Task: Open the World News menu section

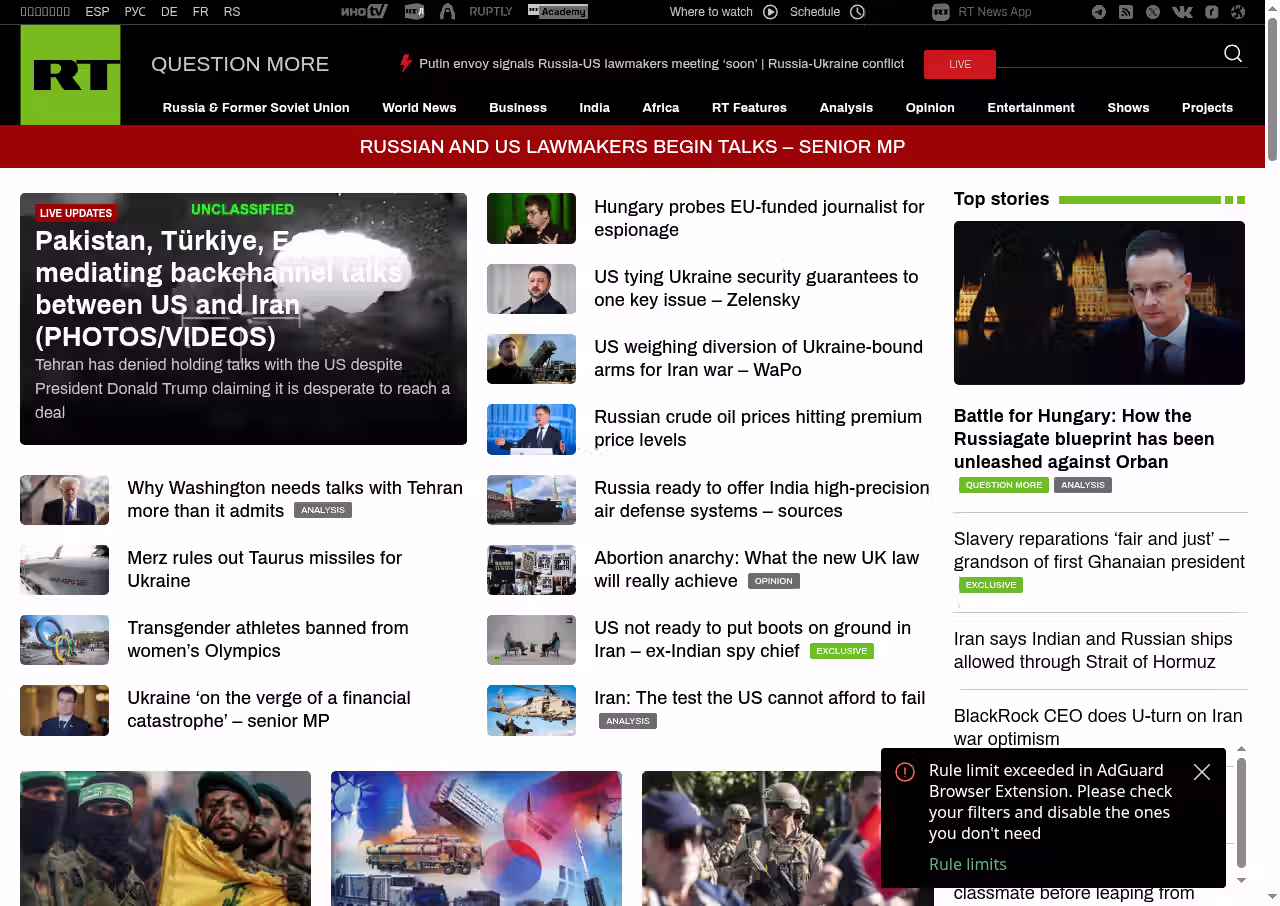Action: (419, 108)
